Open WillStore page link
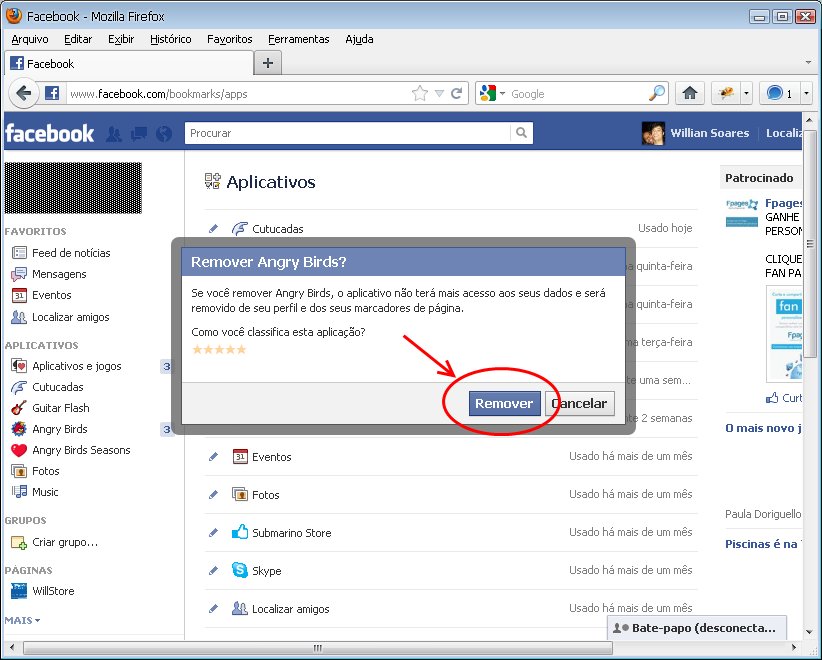The image size is (822, 660). pyautogui.click(x=53, y=591)
